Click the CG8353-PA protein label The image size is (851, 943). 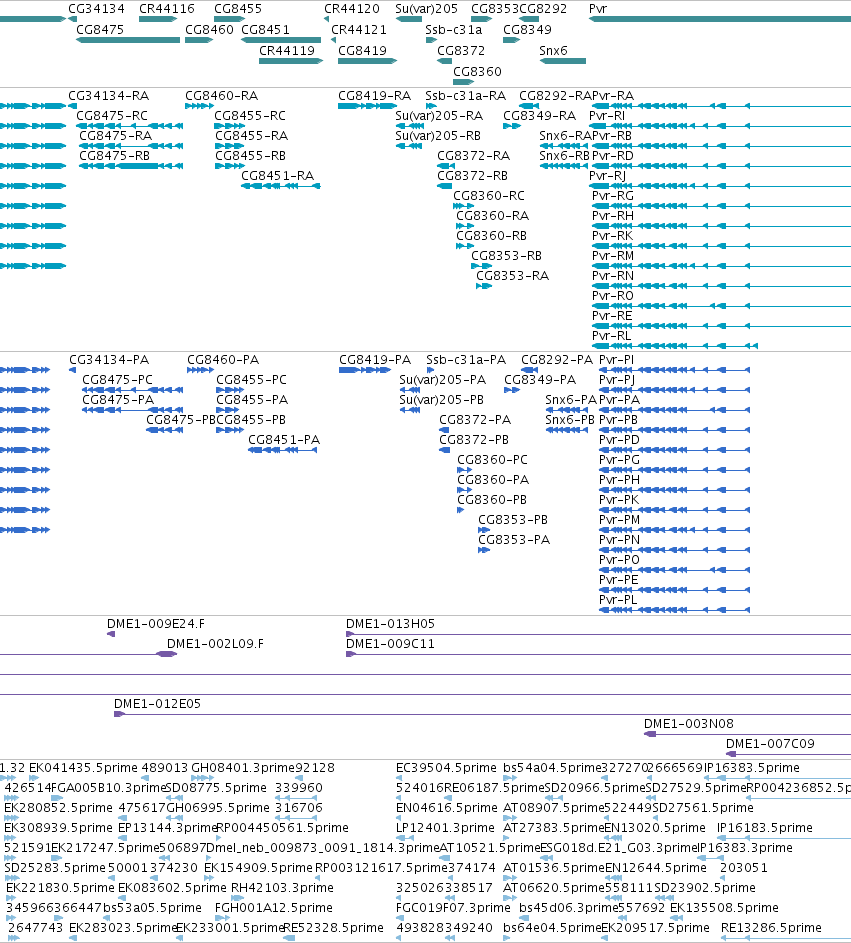coord(514,539)
